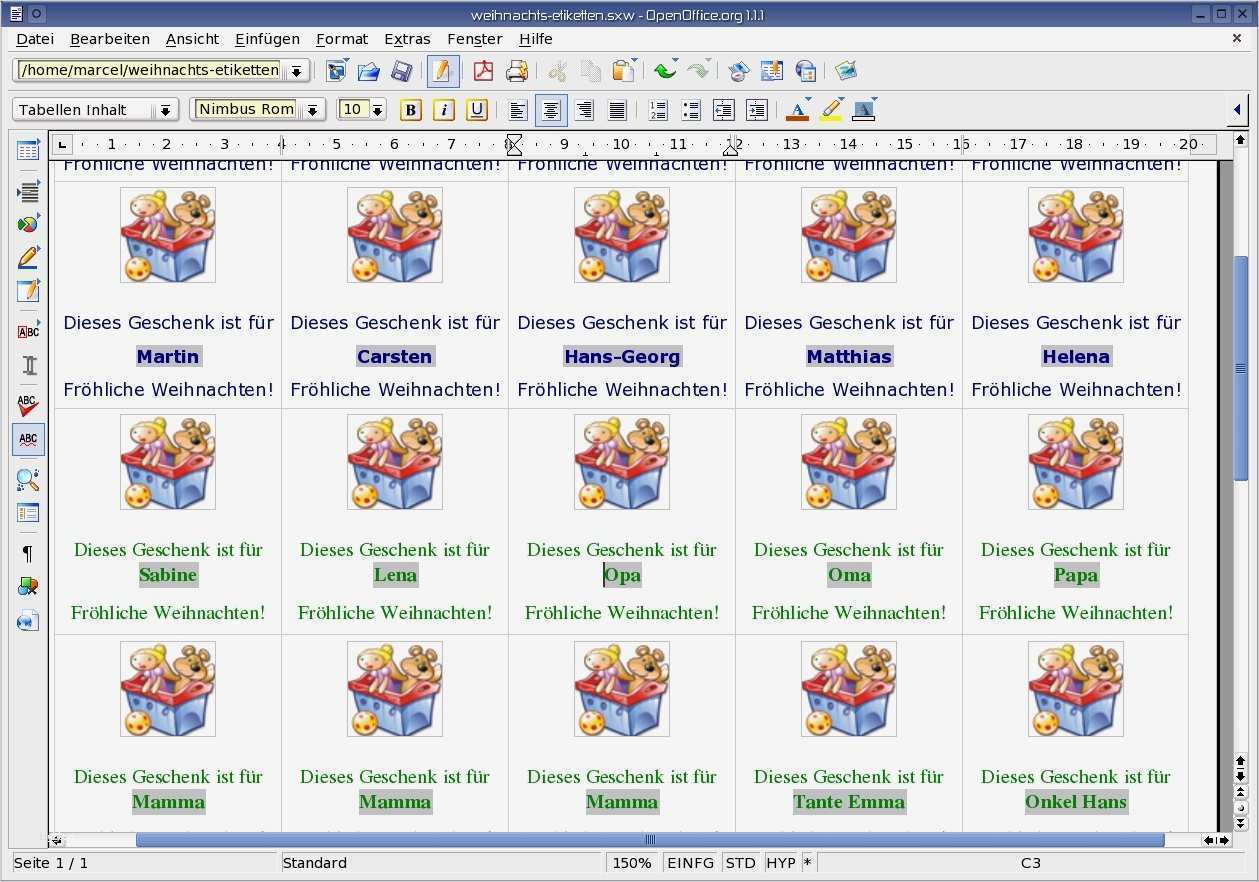Print the document directly
Screen dimensions: 1259x882
tap(516, 71)
